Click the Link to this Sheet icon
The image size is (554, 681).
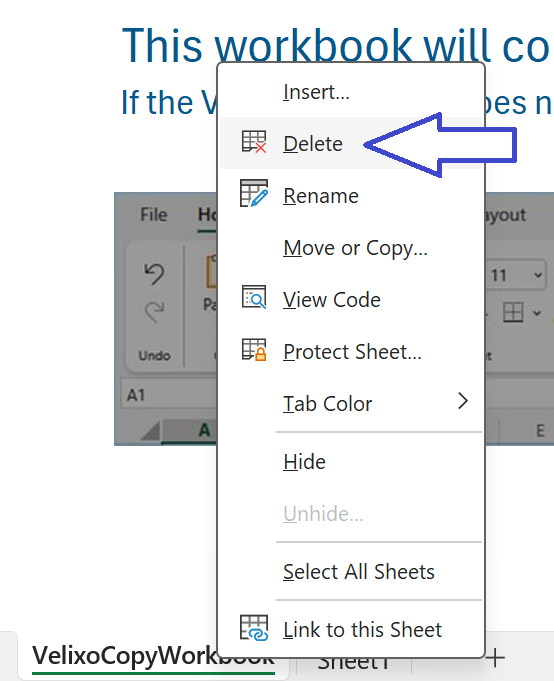254,628
